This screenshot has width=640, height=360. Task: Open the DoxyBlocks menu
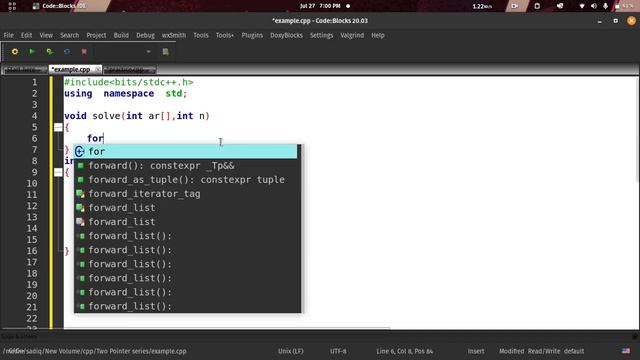point(287,36)
